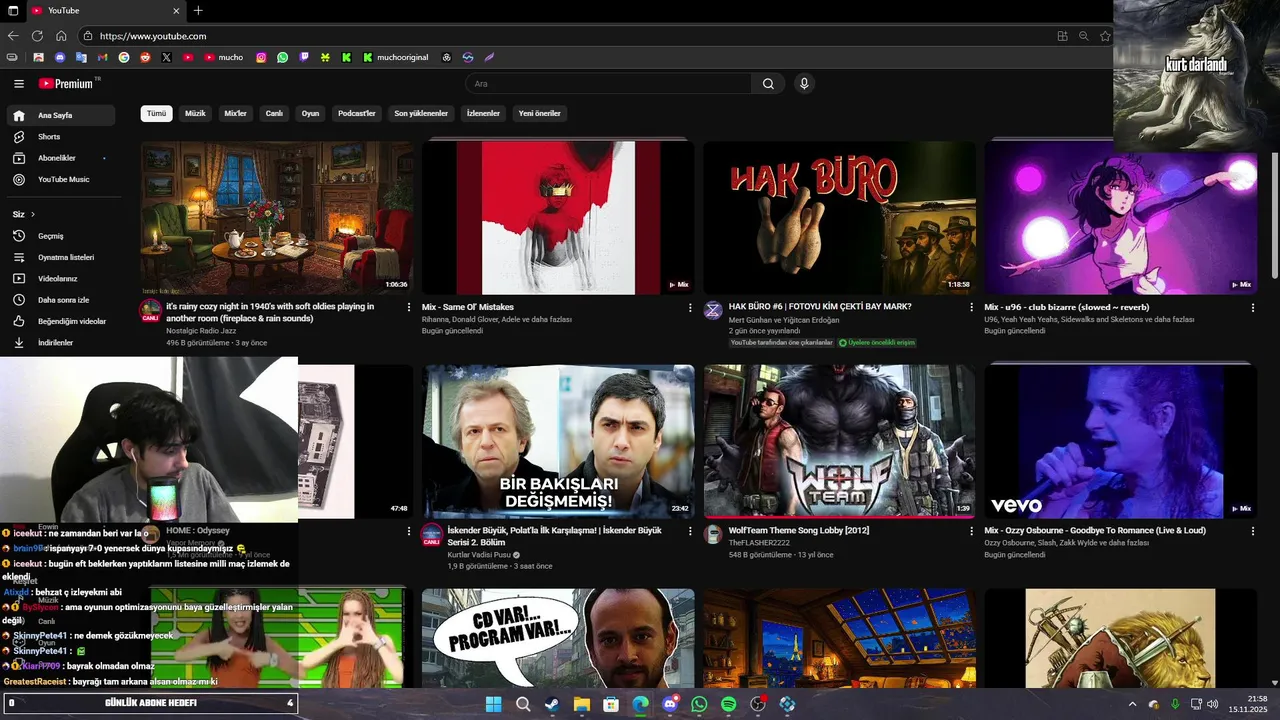Open the YouTube hamburger guide menu
Image resolution: width=1280 pixels, height=720 pixels.
coord(19,84)
